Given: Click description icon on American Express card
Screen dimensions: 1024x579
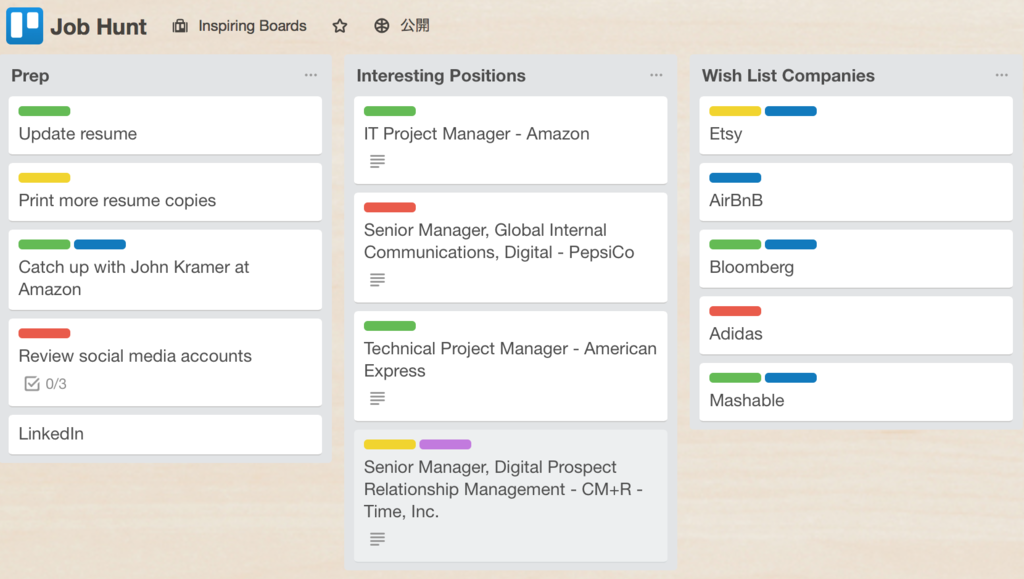Looking at the screenshot, I should (x=377, y=398).
